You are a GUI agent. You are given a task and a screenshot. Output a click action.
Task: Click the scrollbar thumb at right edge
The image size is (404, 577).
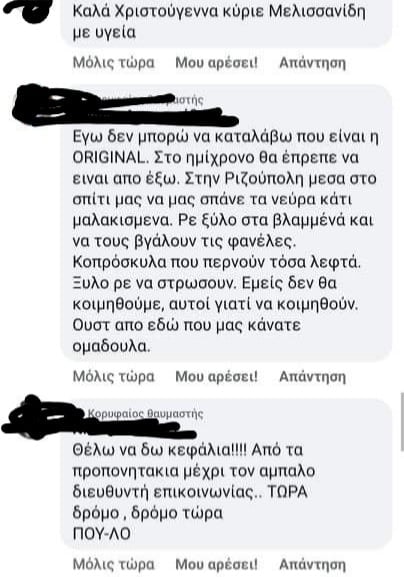(x=402, y=422)
